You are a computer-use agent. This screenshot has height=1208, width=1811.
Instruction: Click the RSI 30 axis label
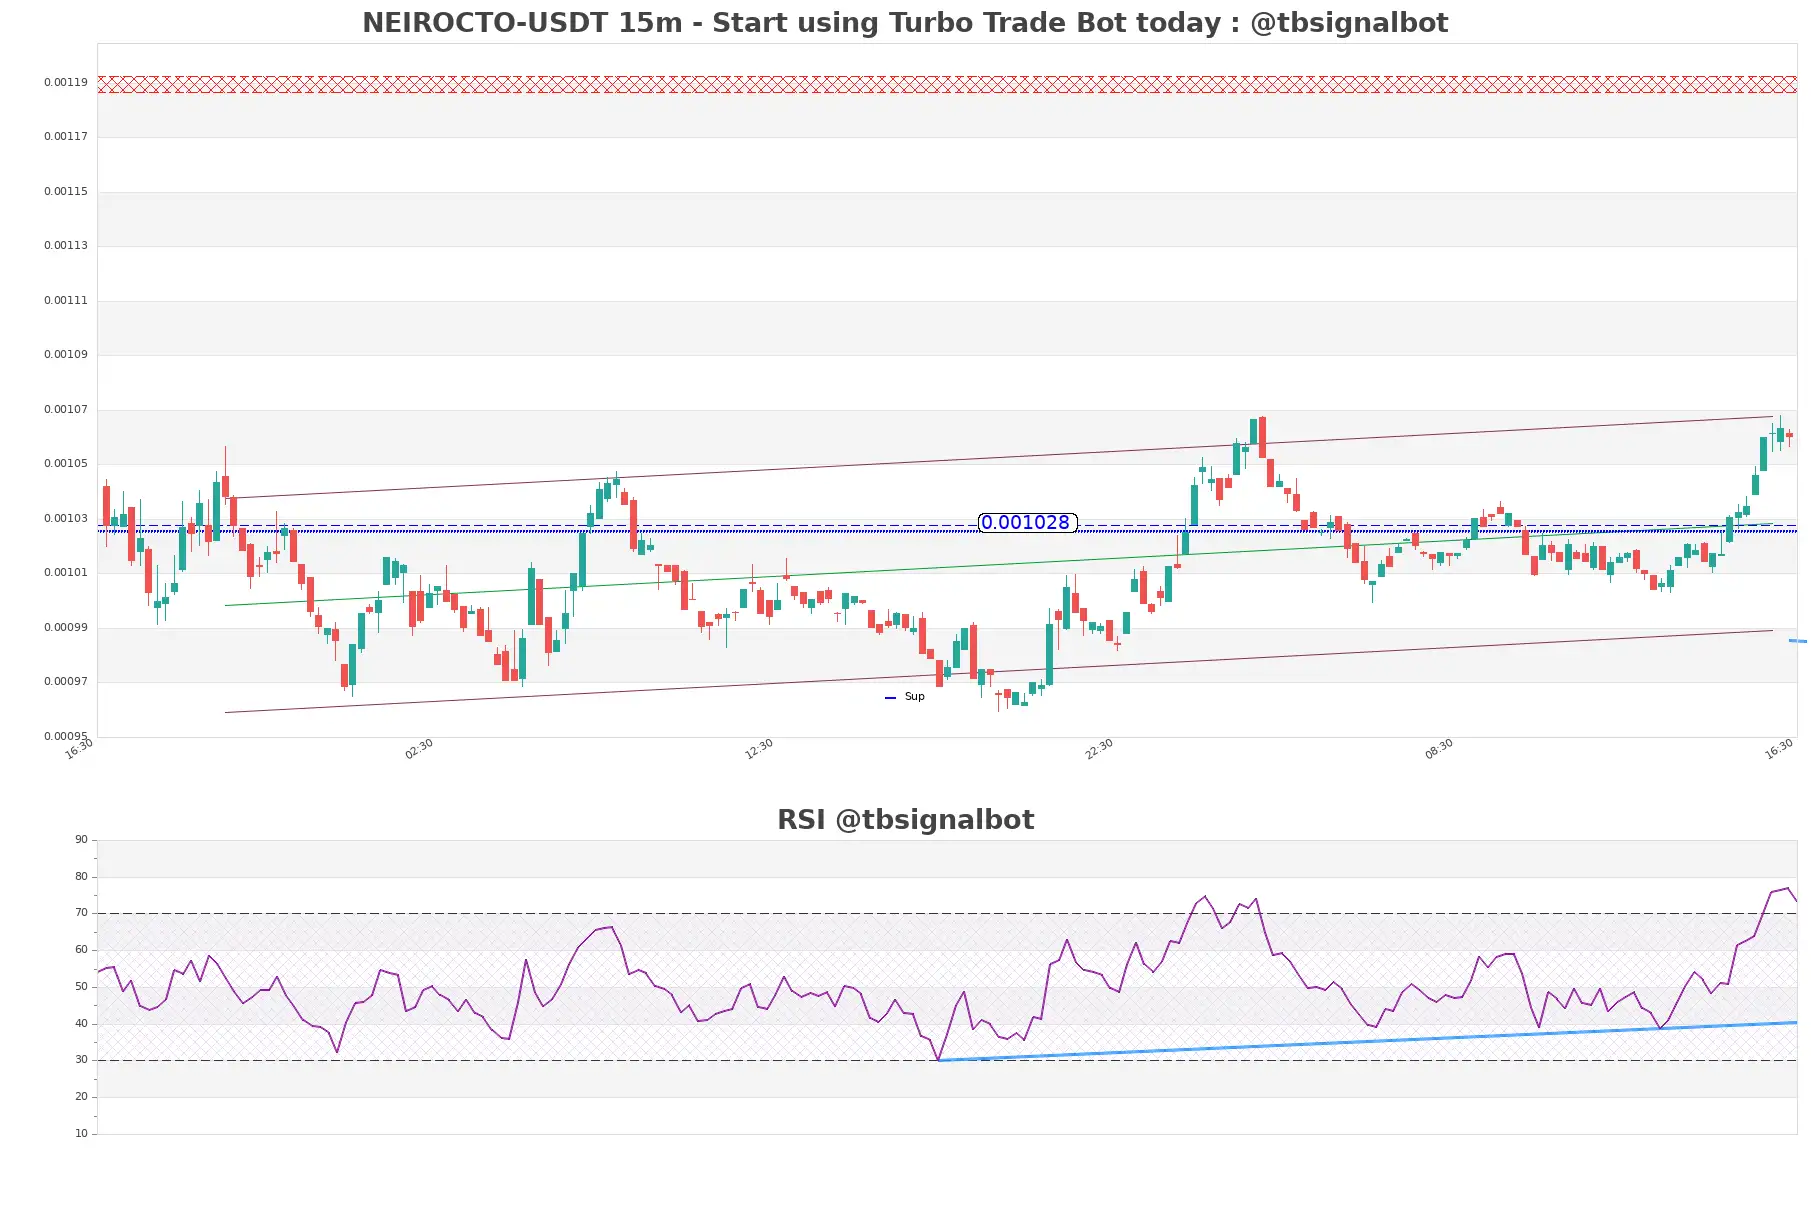click(x=81, y=1060)
